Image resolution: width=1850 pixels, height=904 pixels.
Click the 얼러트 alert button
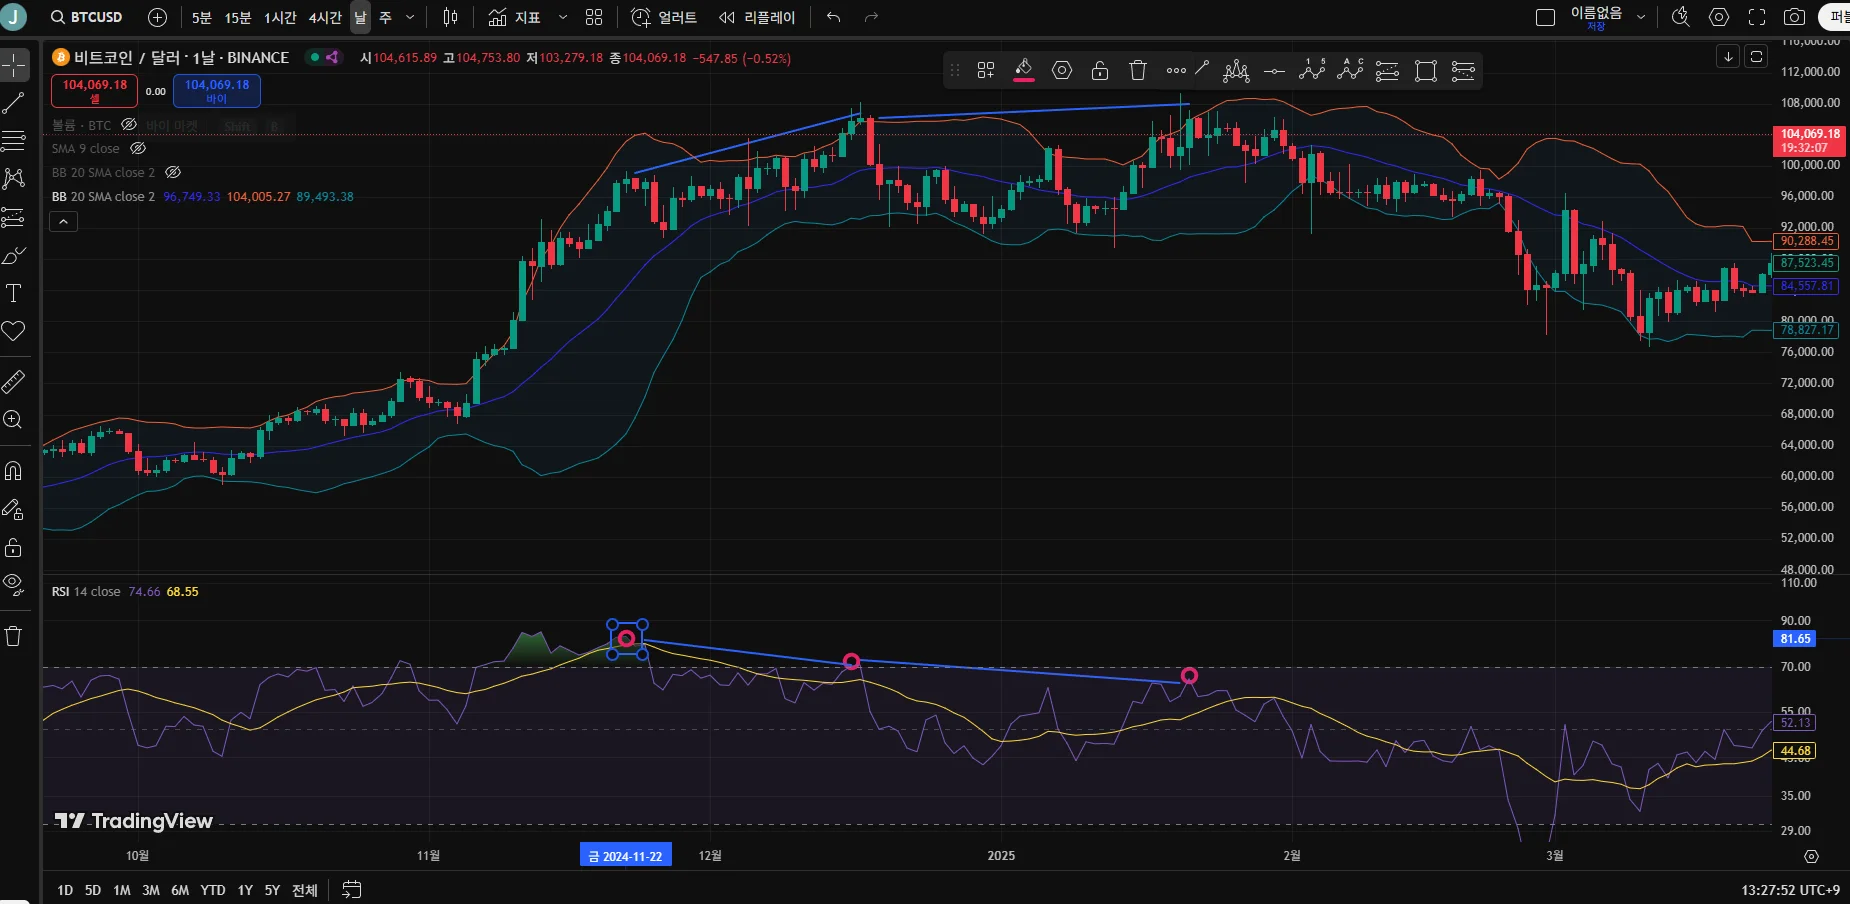point(664,17)
